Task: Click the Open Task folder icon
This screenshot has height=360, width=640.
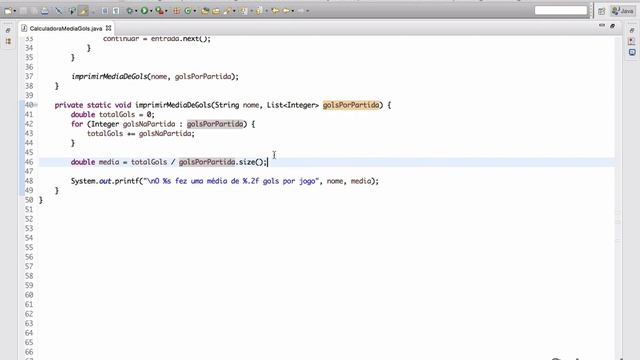Action: 216,11
